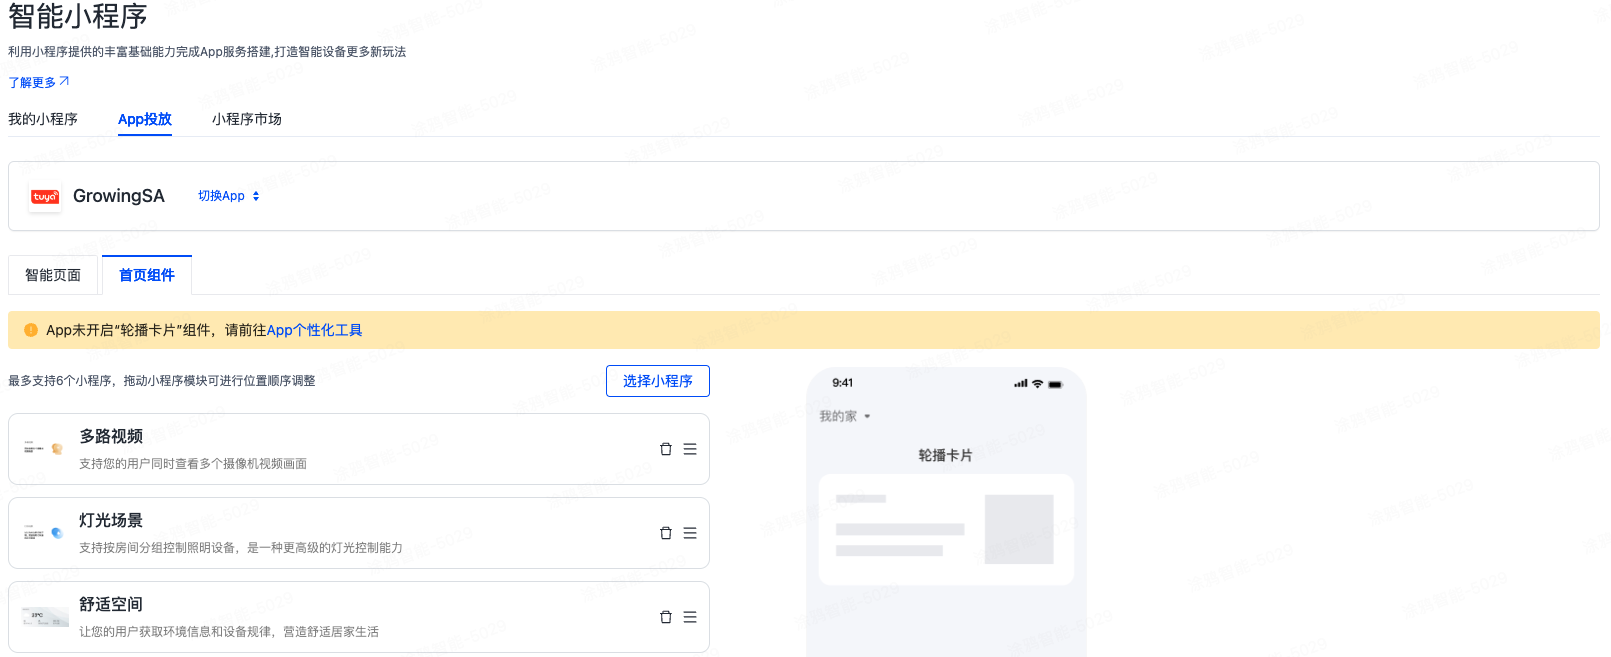Delete the 多路视频 mini program

click(665, 449)
